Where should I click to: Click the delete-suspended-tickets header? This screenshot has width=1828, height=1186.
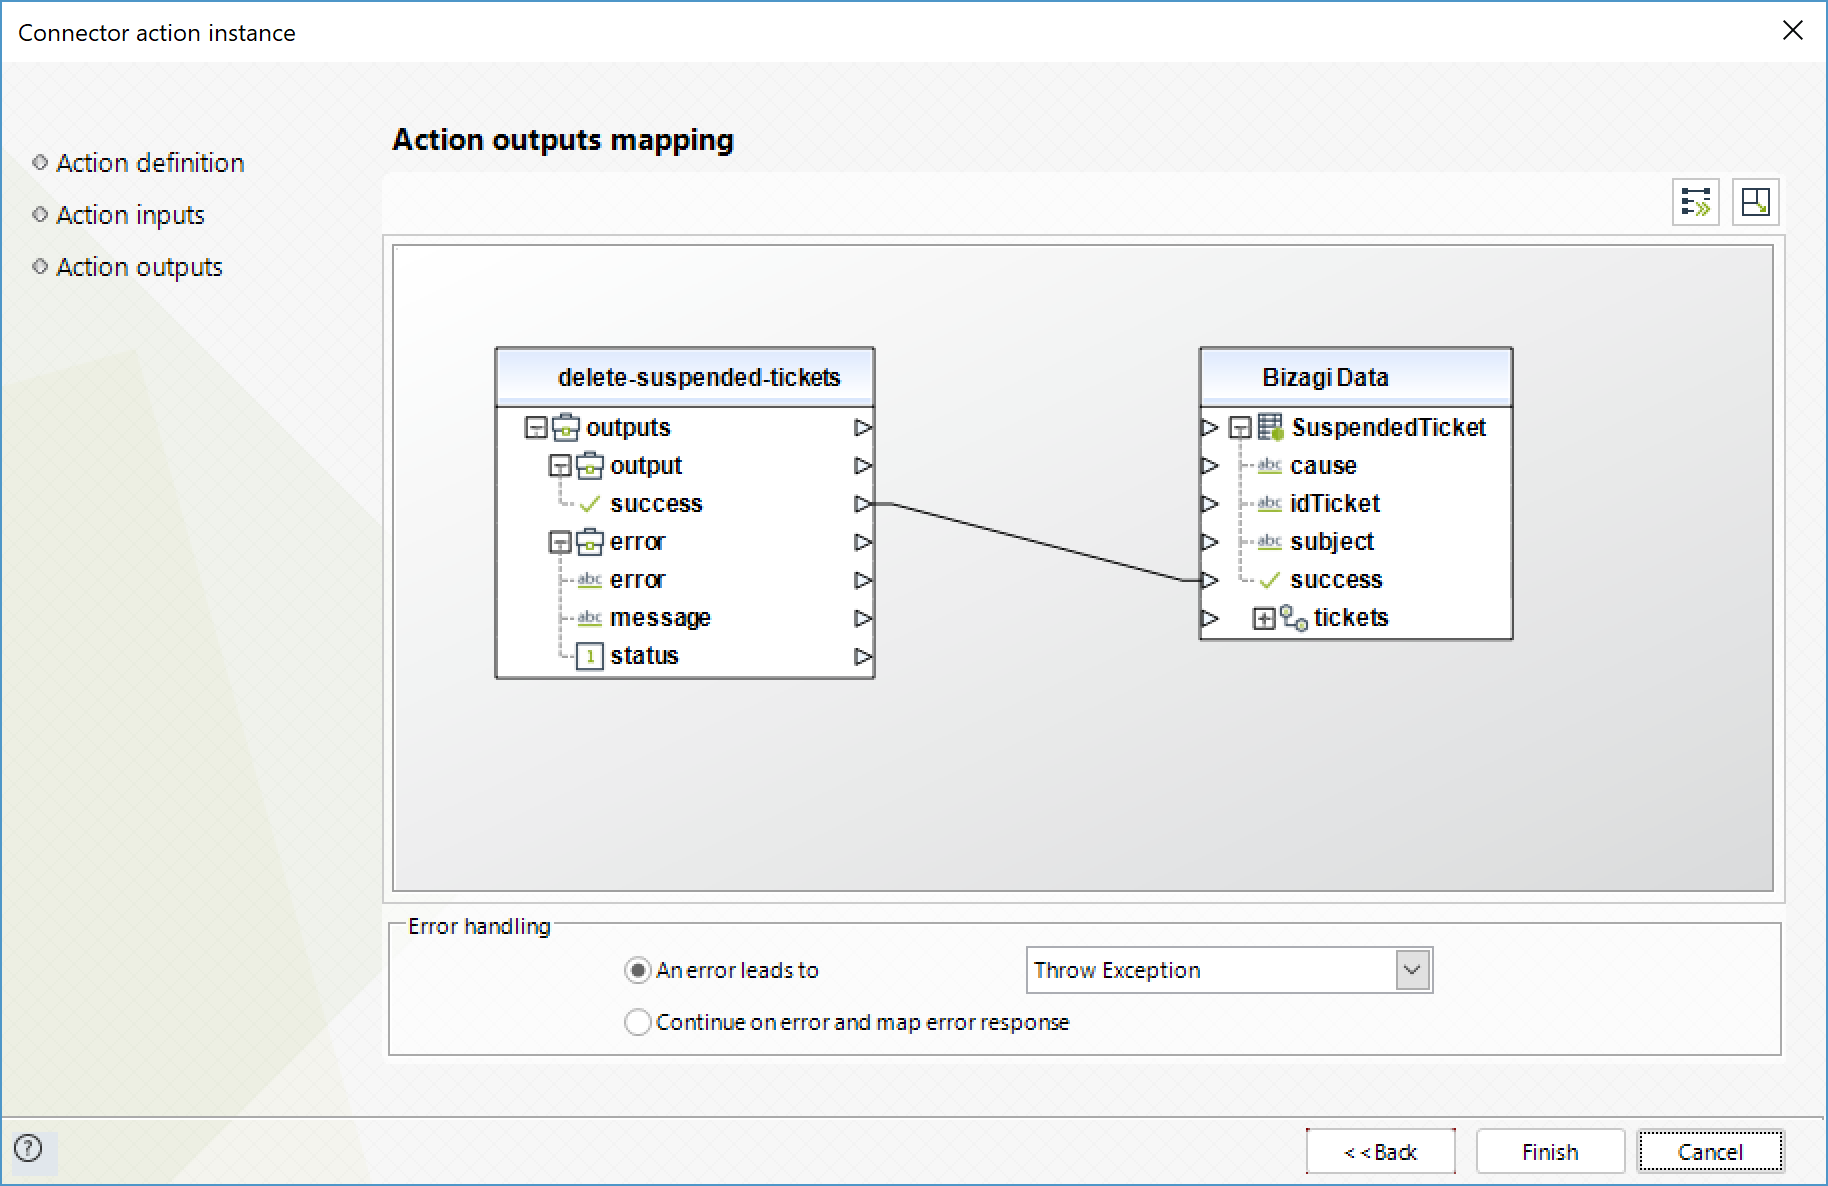click(685, 377)
